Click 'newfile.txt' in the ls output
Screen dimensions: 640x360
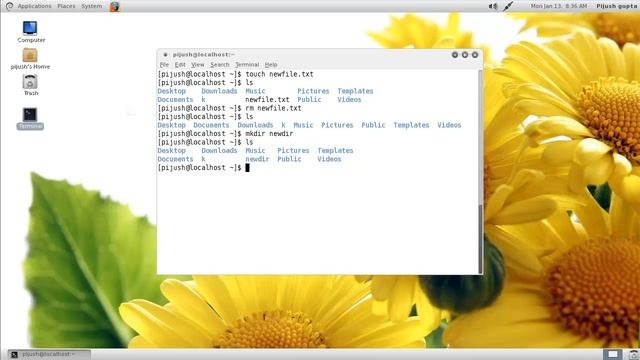click(x=267, y=100)
